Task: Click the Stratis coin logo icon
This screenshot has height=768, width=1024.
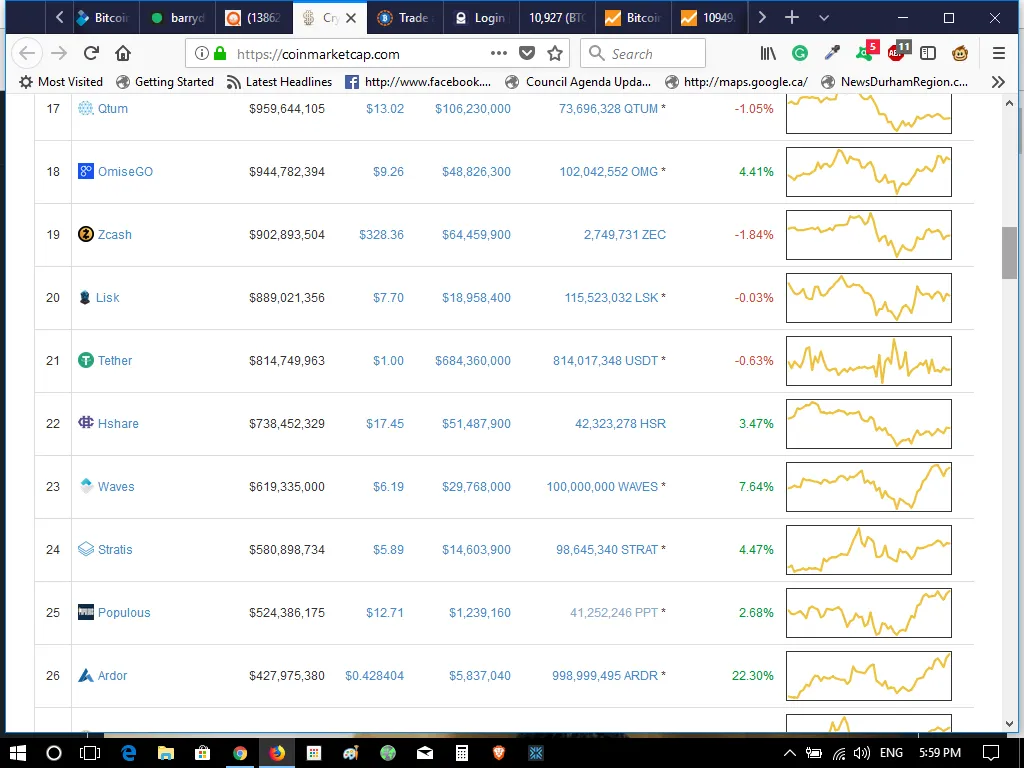Action: 86,549
